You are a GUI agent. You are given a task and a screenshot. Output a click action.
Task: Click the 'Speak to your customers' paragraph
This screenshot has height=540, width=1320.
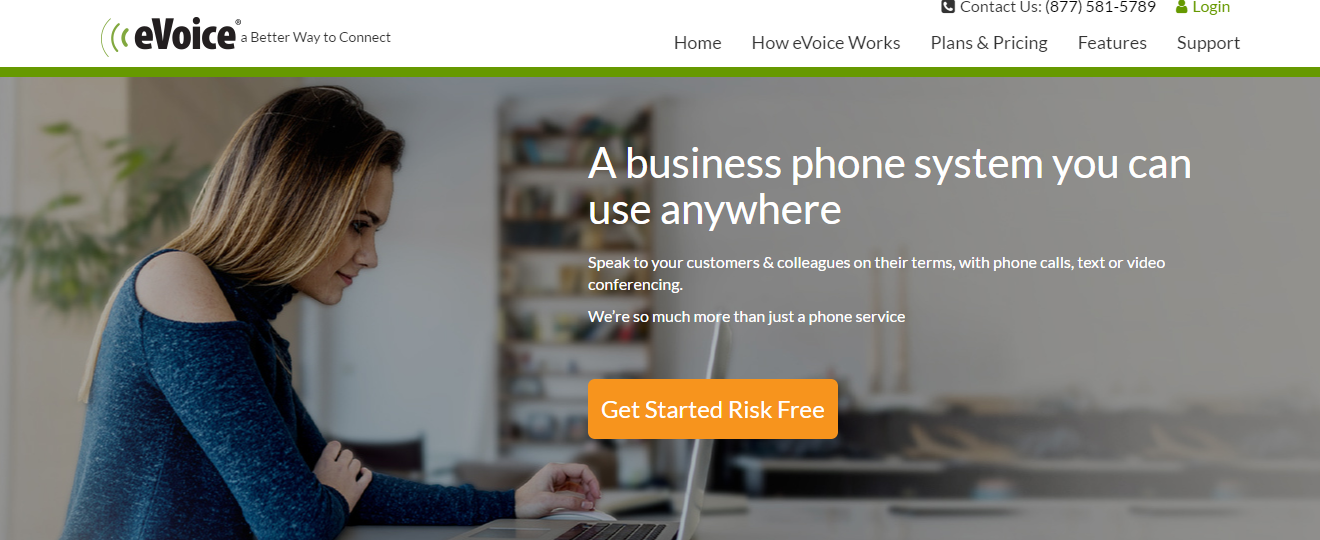pyautogui.click(x=877, y=273)
